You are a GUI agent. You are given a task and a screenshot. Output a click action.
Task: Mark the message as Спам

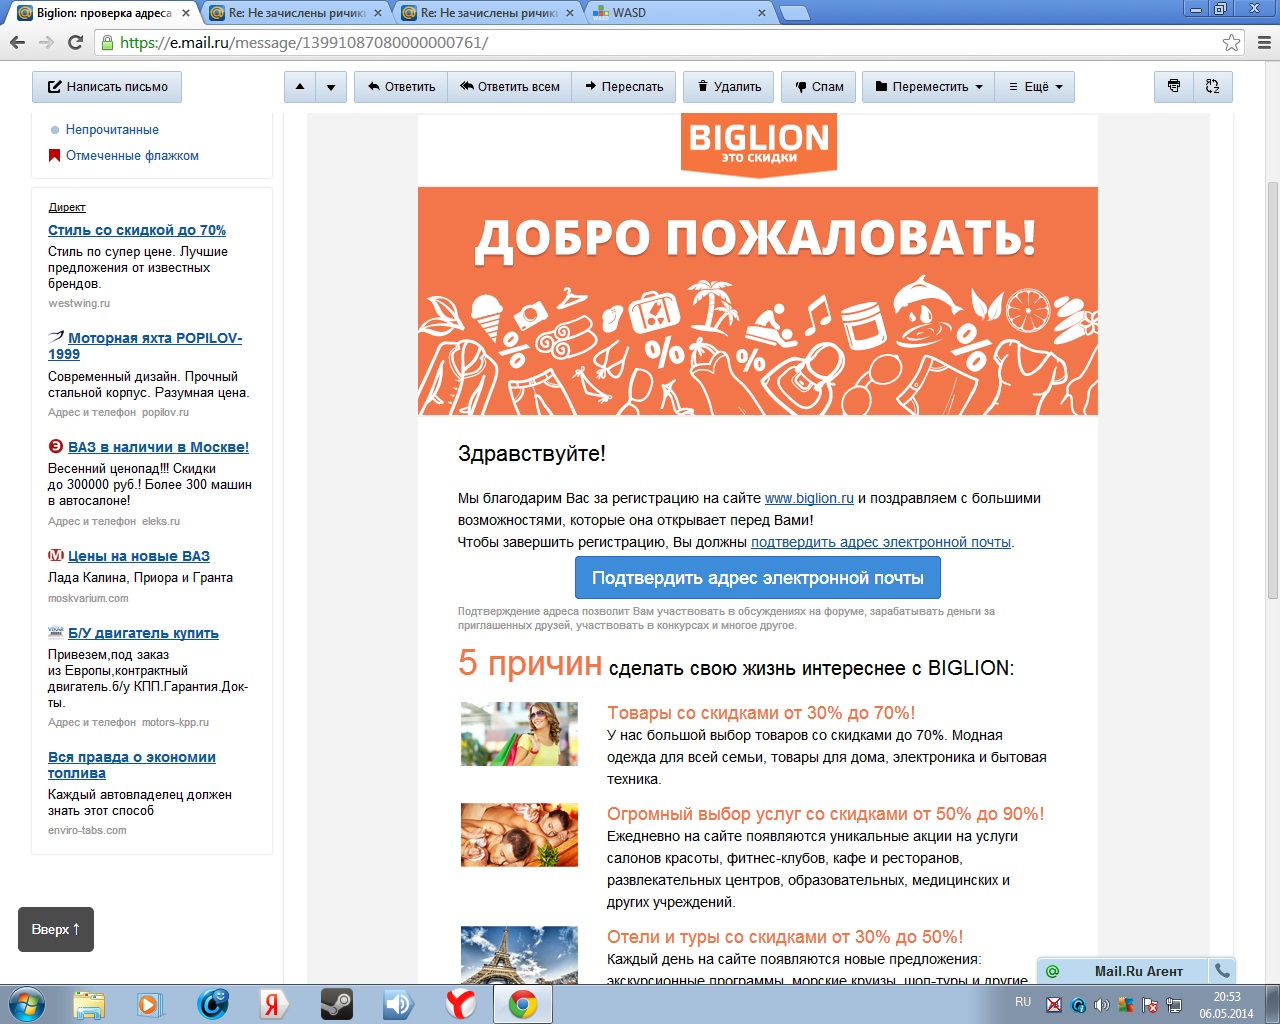819,87
